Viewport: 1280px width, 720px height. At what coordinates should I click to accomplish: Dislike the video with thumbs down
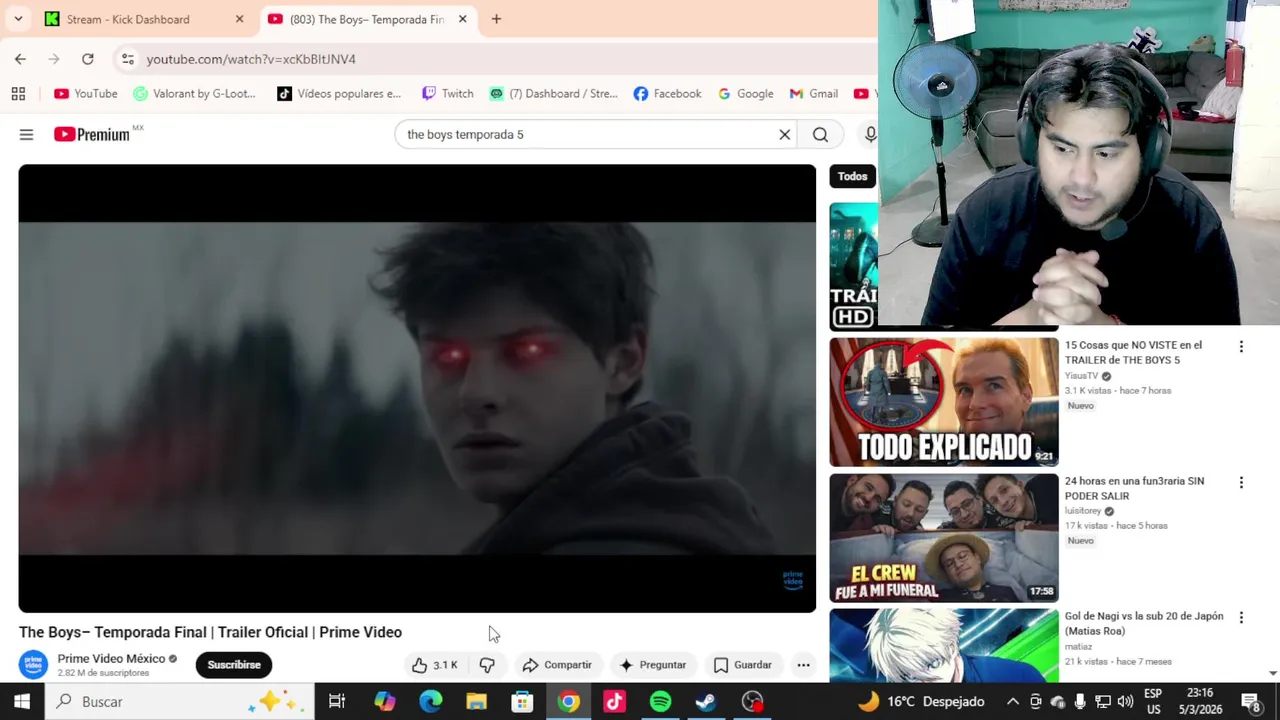tap(487, 665)
